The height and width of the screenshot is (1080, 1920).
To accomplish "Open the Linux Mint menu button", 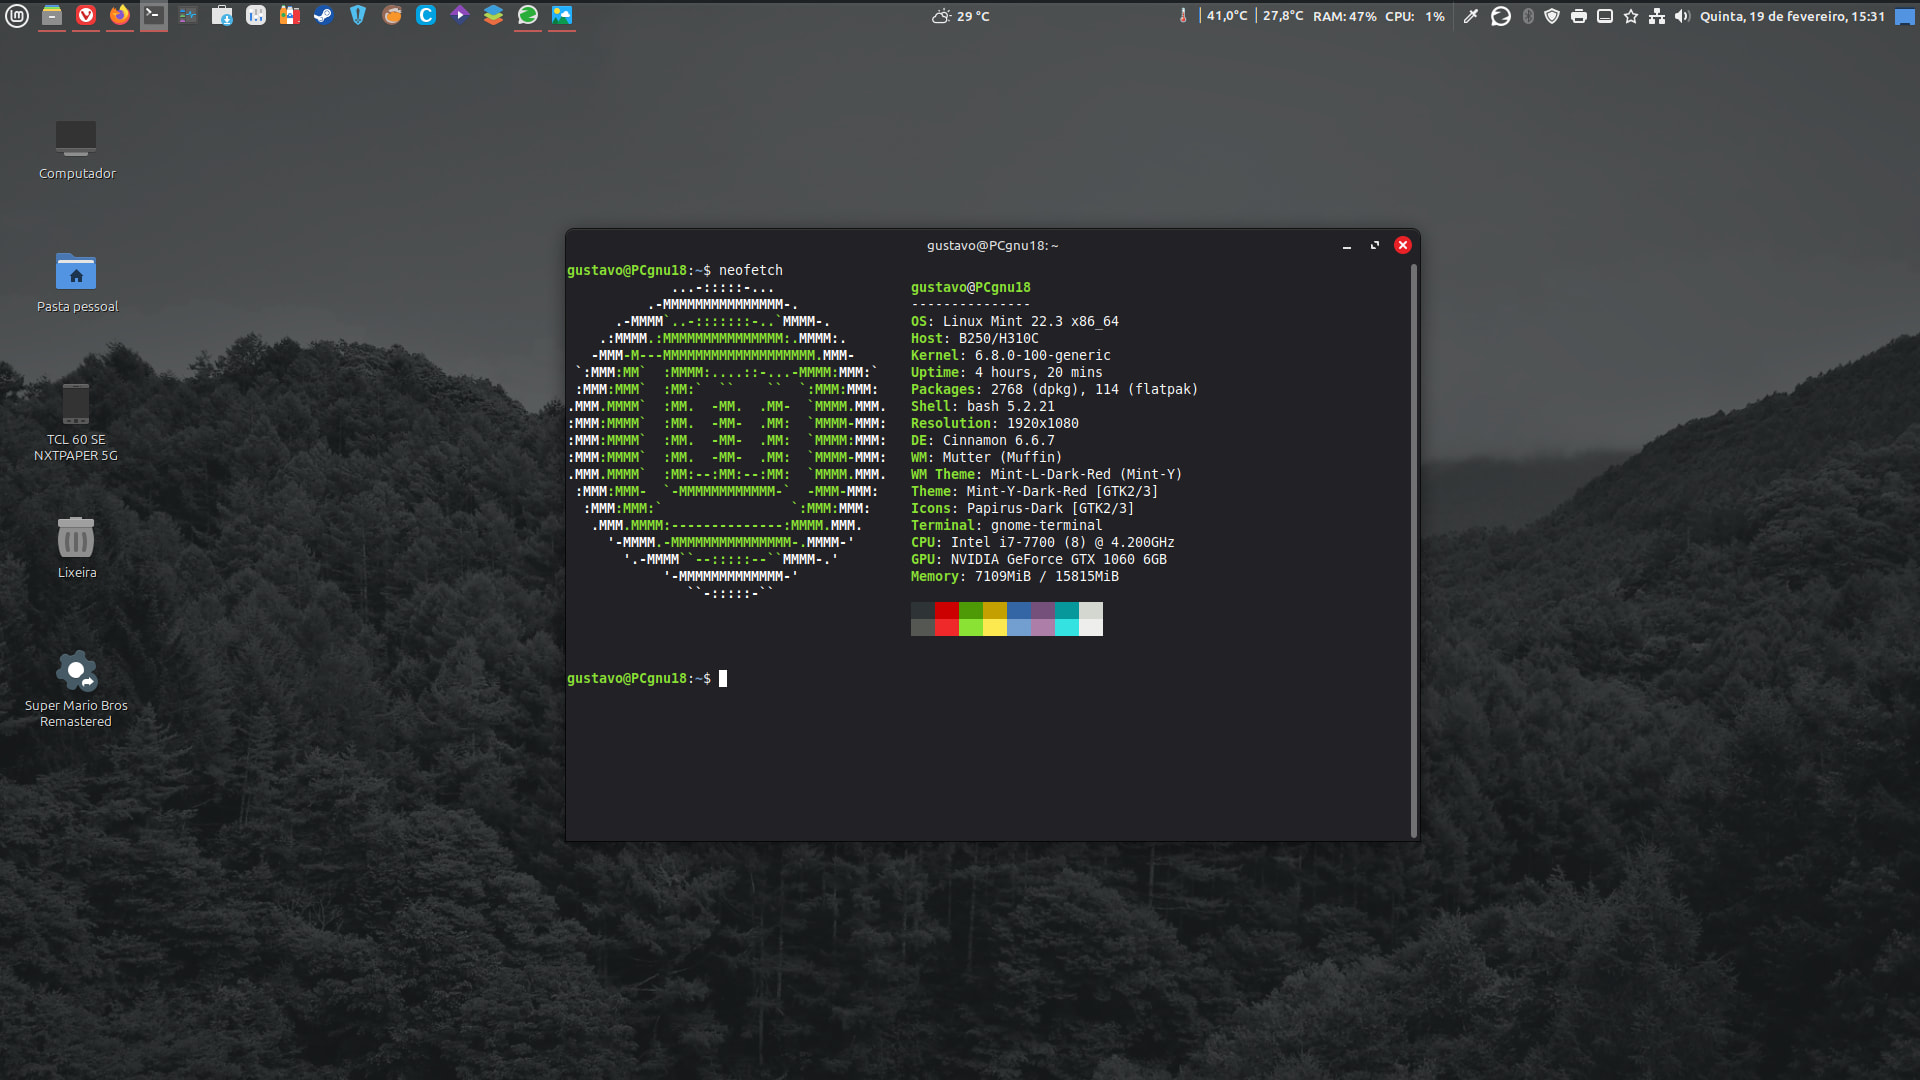I will pyautogui.click(x=17, y=15).
